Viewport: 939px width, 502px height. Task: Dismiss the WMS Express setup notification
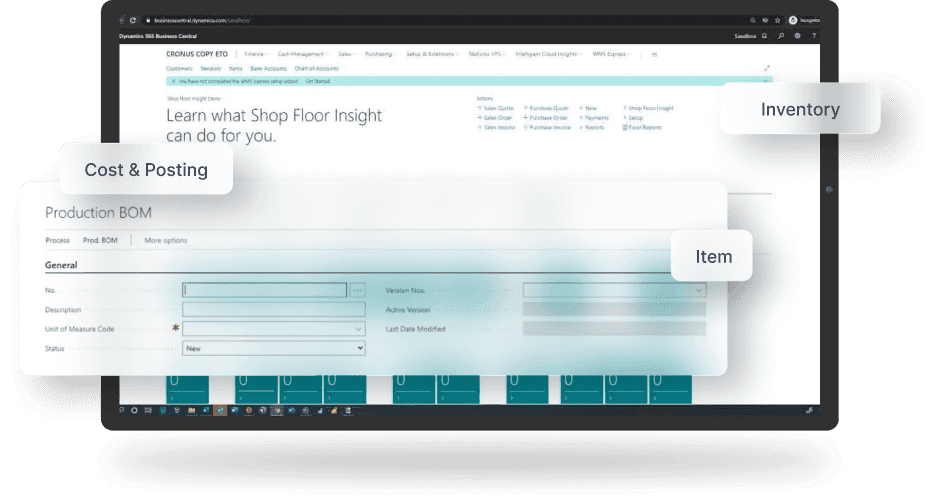pos(173,81)
